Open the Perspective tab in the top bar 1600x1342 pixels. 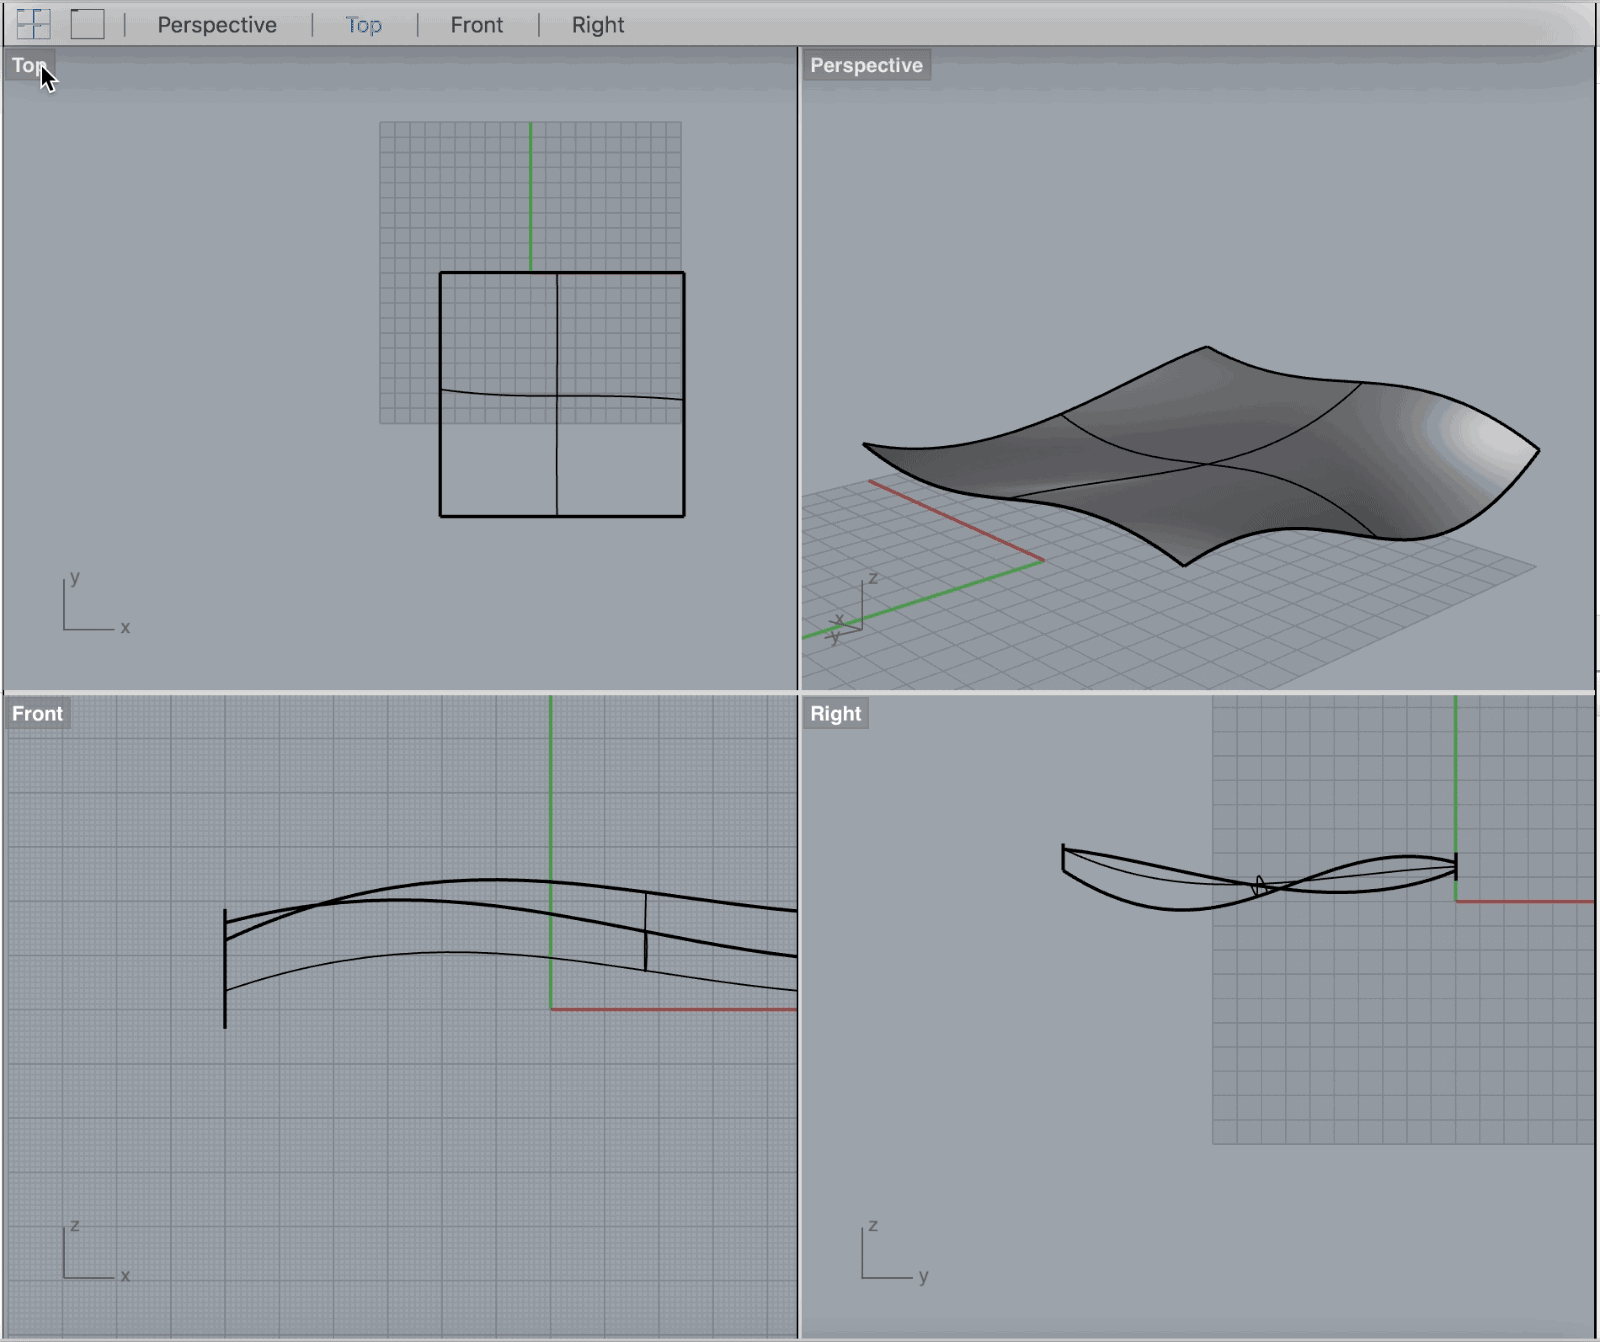217,25
